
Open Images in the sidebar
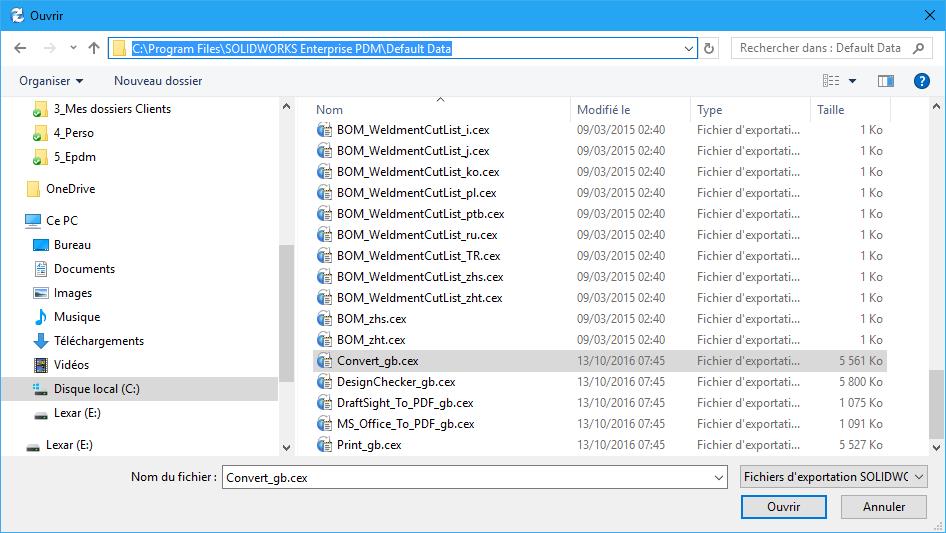[73, 293]
